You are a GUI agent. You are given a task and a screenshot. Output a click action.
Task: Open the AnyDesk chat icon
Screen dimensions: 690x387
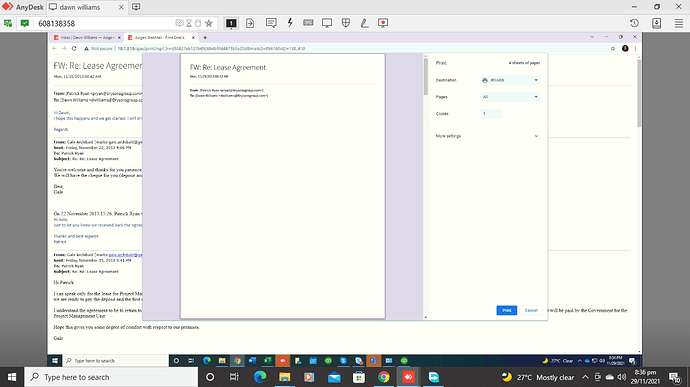pos(271,23)
